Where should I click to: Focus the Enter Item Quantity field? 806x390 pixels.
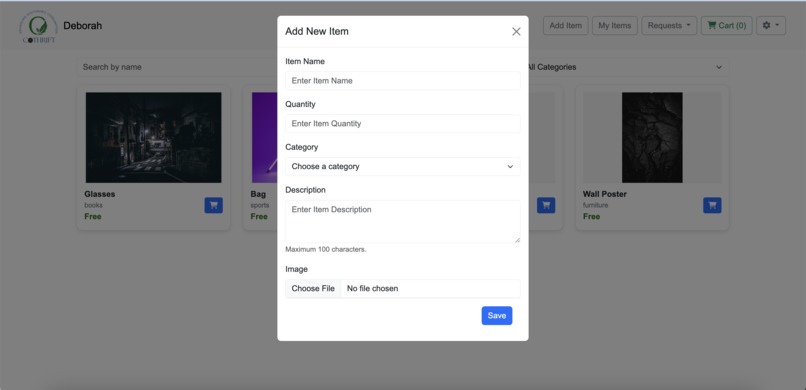402,123
